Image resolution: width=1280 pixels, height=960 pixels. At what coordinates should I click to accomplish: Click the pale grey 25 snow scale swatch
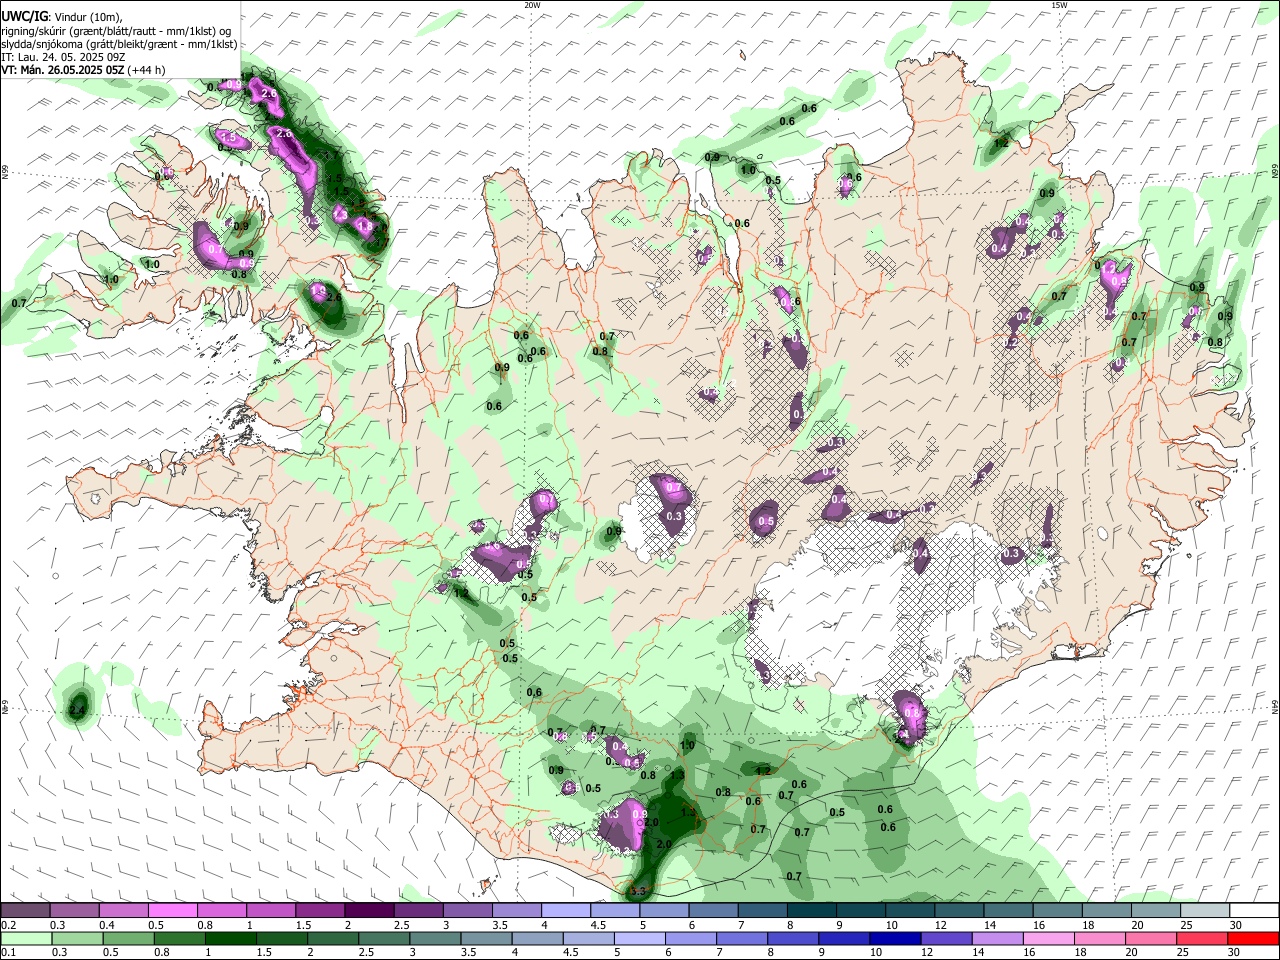pyautogui.click(x=1204, y=911)
